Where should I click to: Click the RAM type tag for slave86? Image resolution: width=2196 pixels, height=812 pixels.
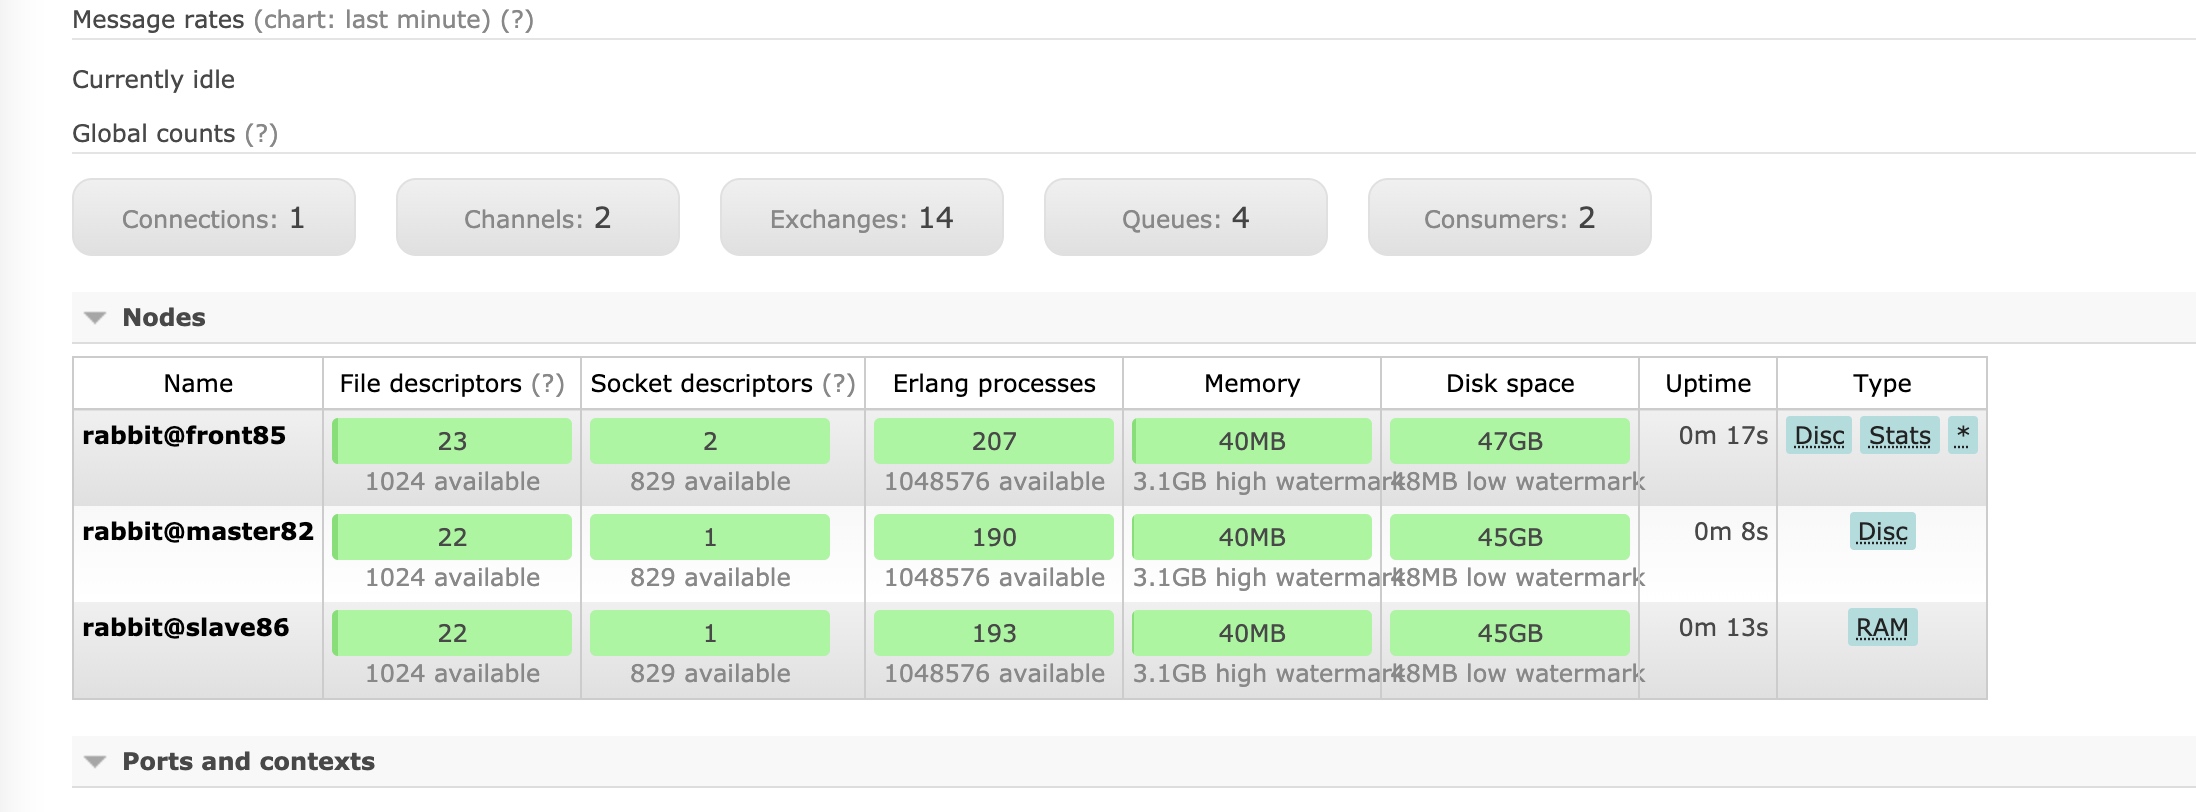click(1881, 628)
